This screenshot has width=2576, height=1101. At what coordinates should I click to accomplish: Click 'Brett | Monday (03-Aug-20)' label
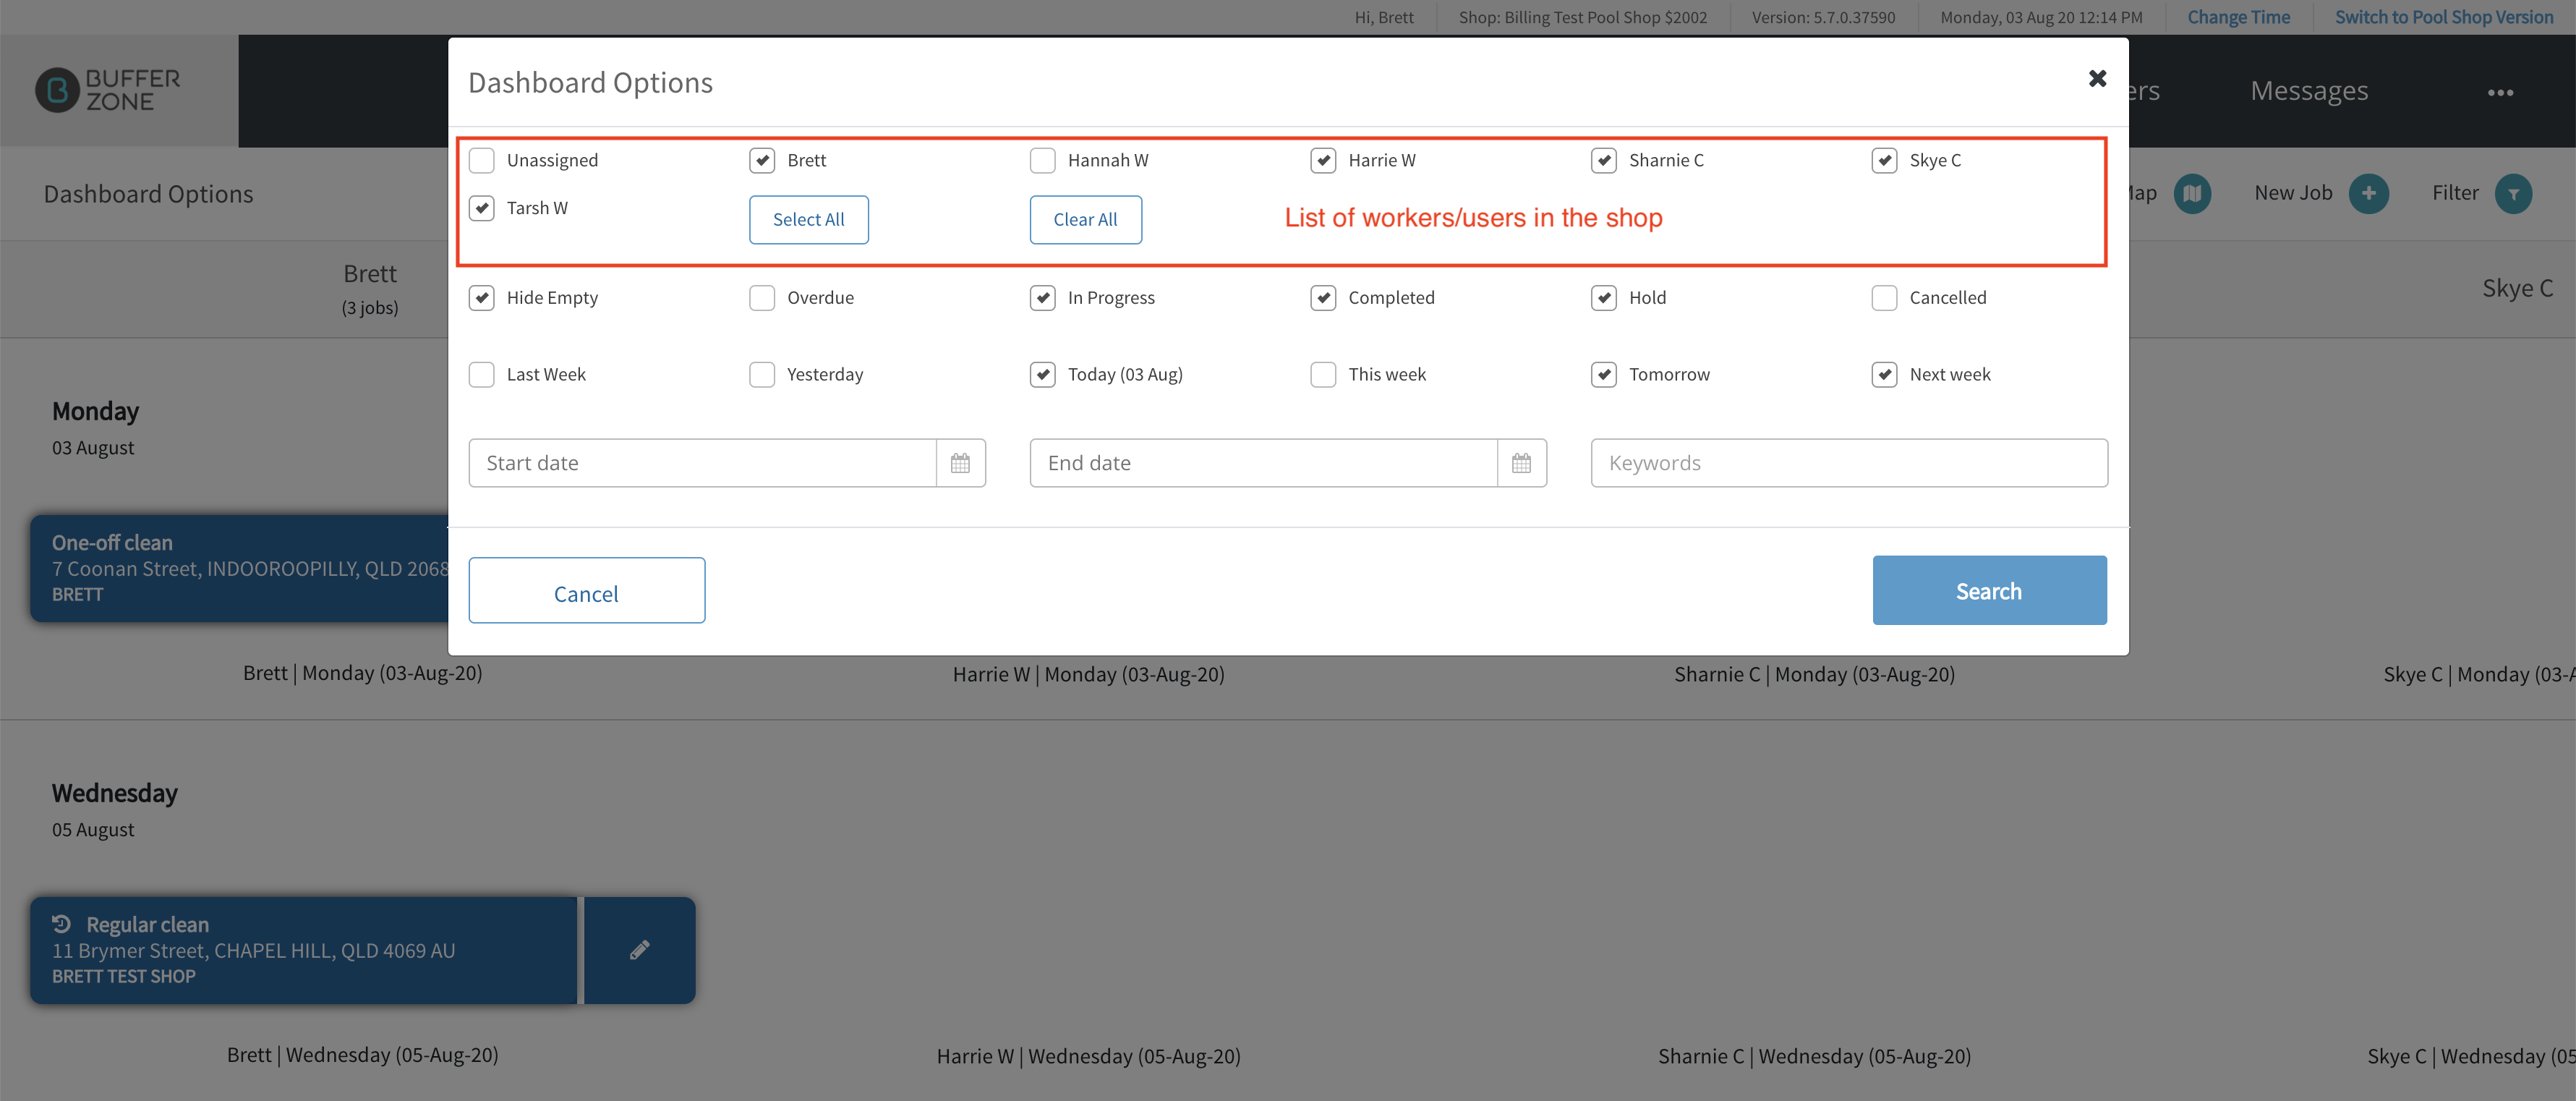click(363, 673)
